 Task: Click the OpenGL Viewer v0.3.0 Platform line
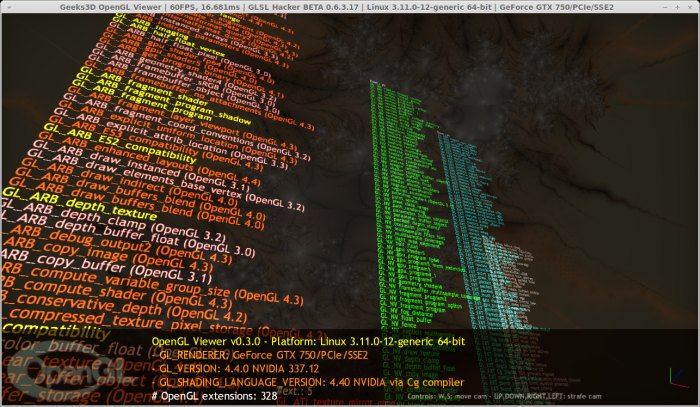tap(308, 341)
